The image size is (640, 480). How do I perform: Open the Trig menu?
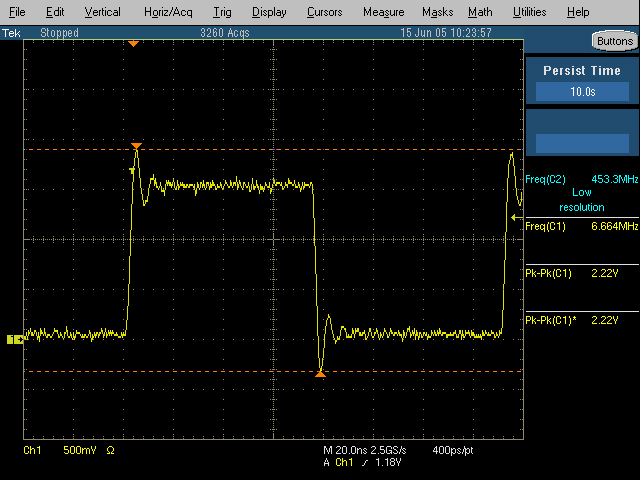222,12
